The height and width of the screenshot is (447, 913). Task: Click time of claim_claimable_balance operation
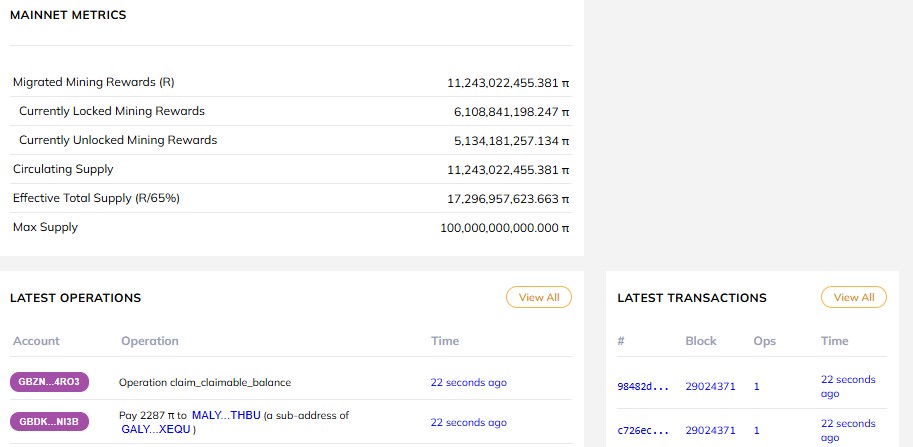pos(469,382)
